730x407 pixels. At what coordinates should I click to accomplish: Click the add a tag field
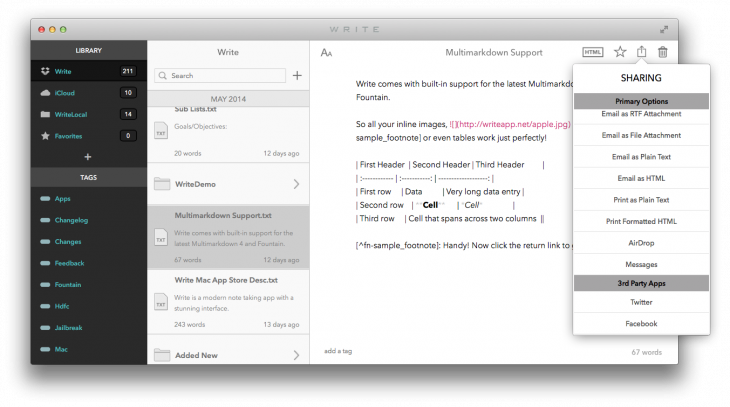coord(338,351)
